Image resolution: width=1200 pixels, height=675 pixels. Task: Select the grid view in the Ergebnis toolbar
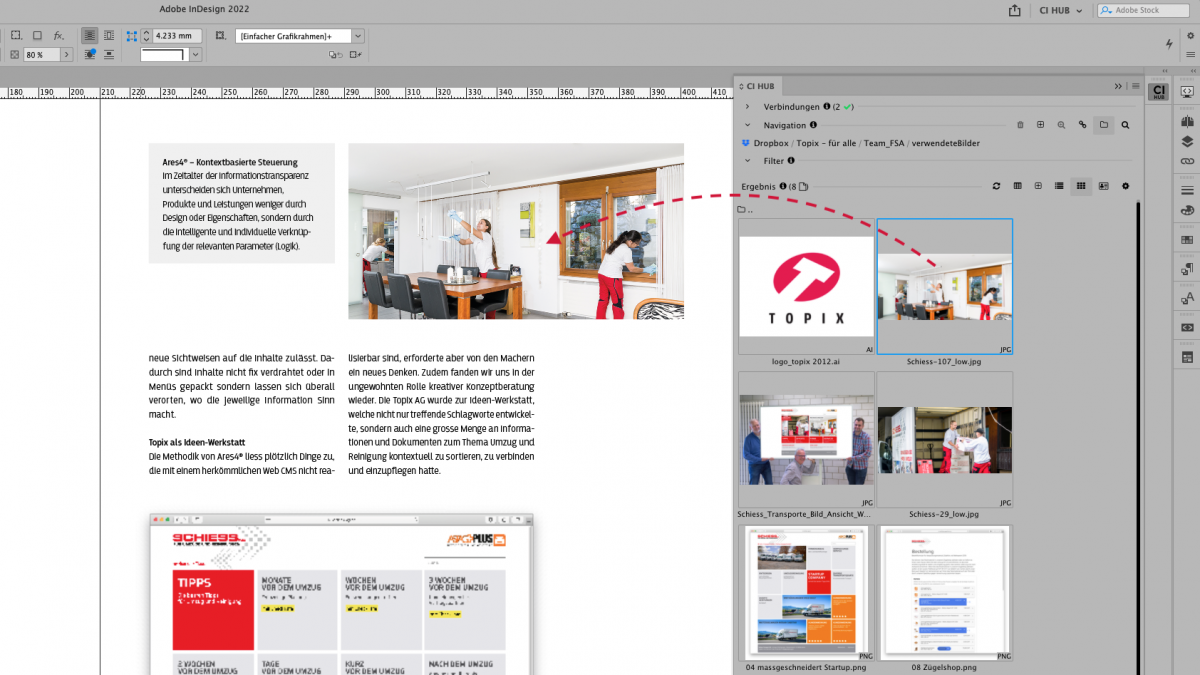click(x=1080, y=186)
